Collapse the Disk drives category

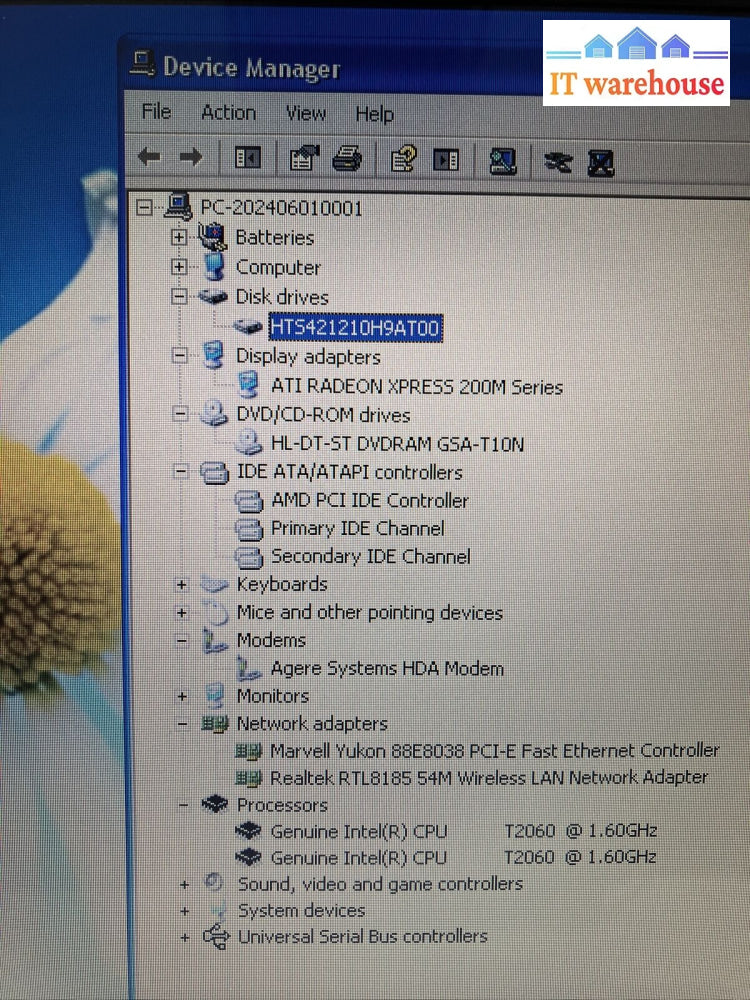(180, 297)
